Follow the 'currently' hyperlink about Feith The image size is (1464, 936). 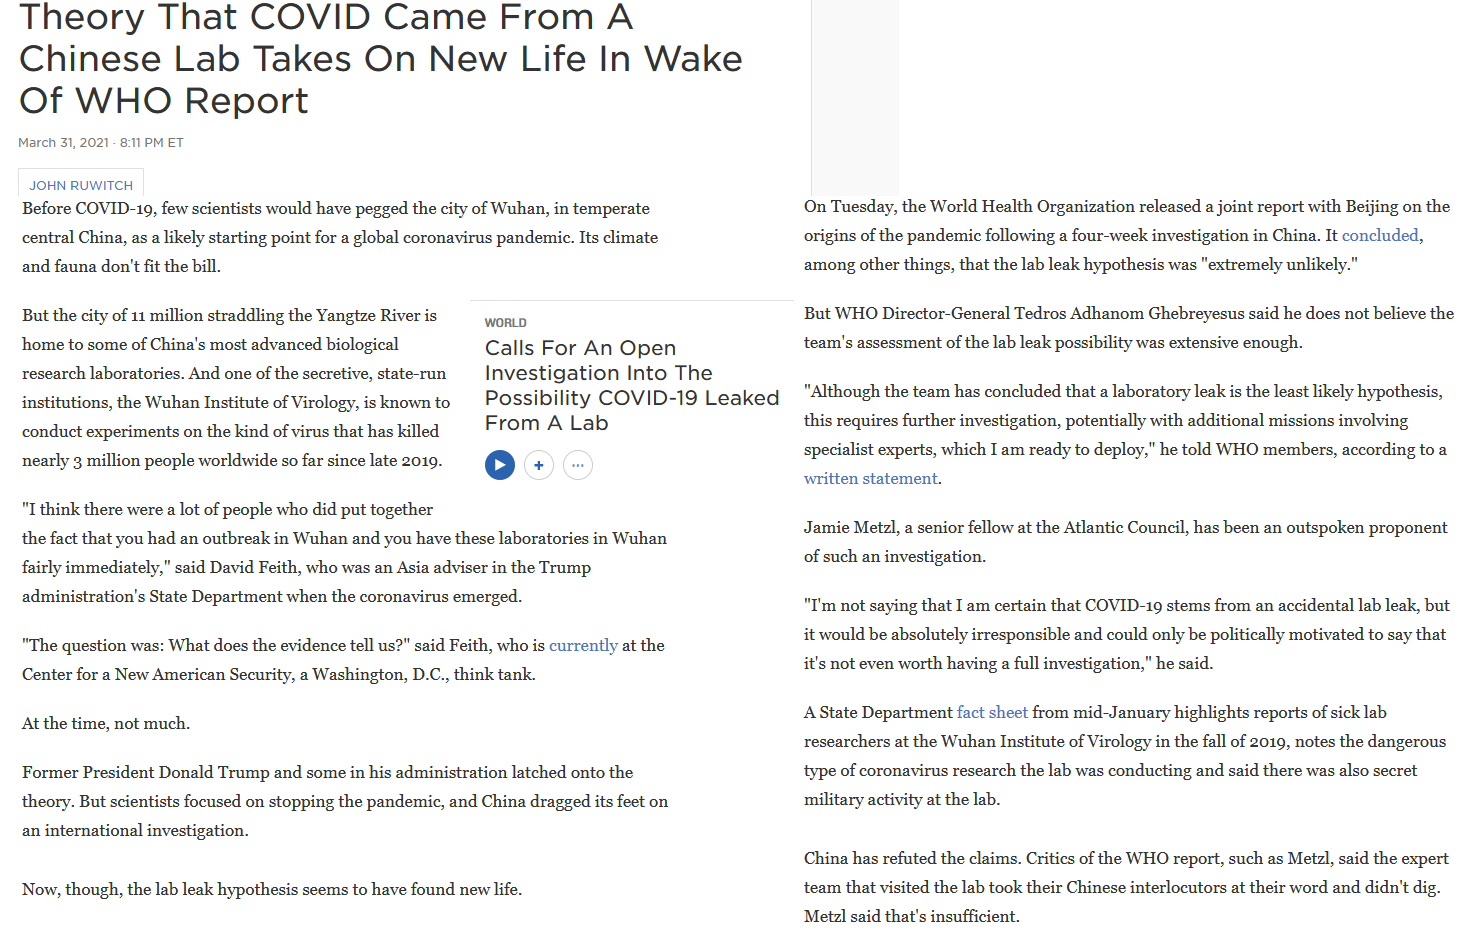point(583,645)
